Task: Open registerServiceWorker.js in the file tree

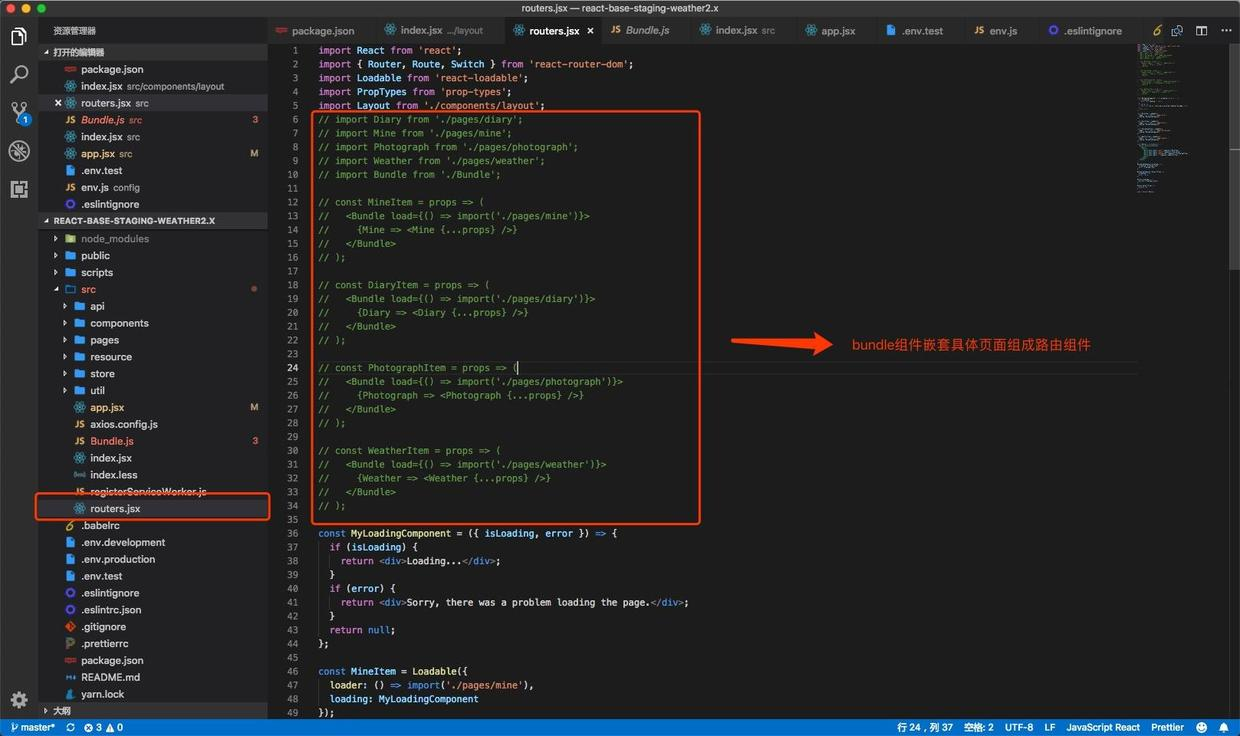Action: point(153,492)
